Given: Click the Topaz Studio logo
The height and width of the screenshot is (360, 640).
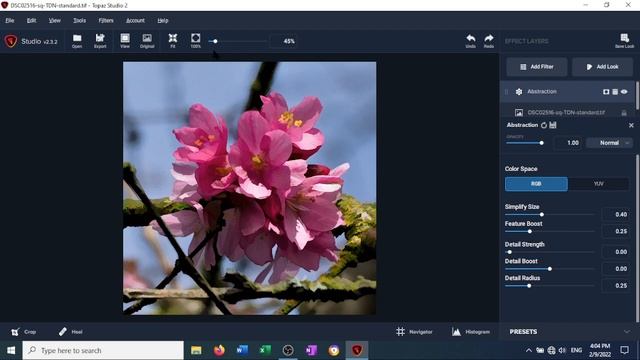Looking at the screenshot, I should click(x=11, y=41).
